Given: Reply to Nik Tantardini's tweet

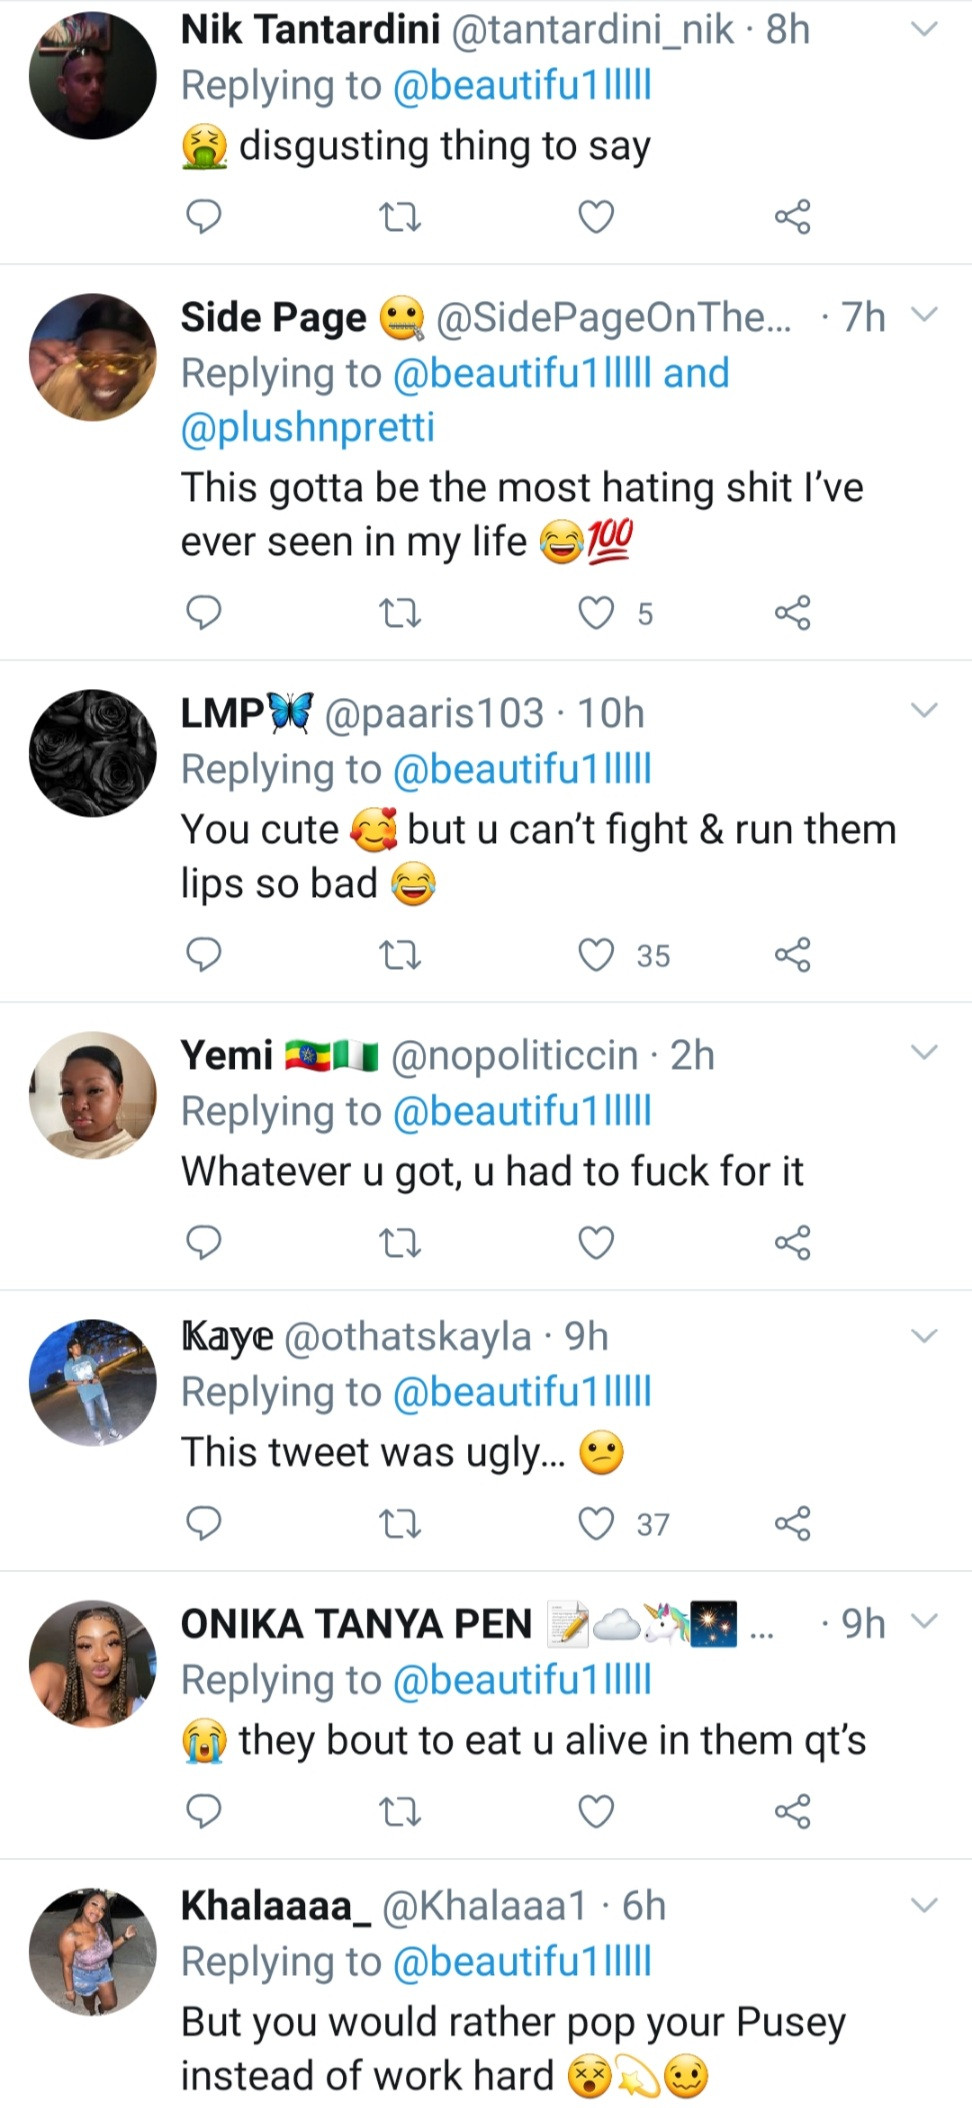Looking at the screenshot, I should coord(204,216).
